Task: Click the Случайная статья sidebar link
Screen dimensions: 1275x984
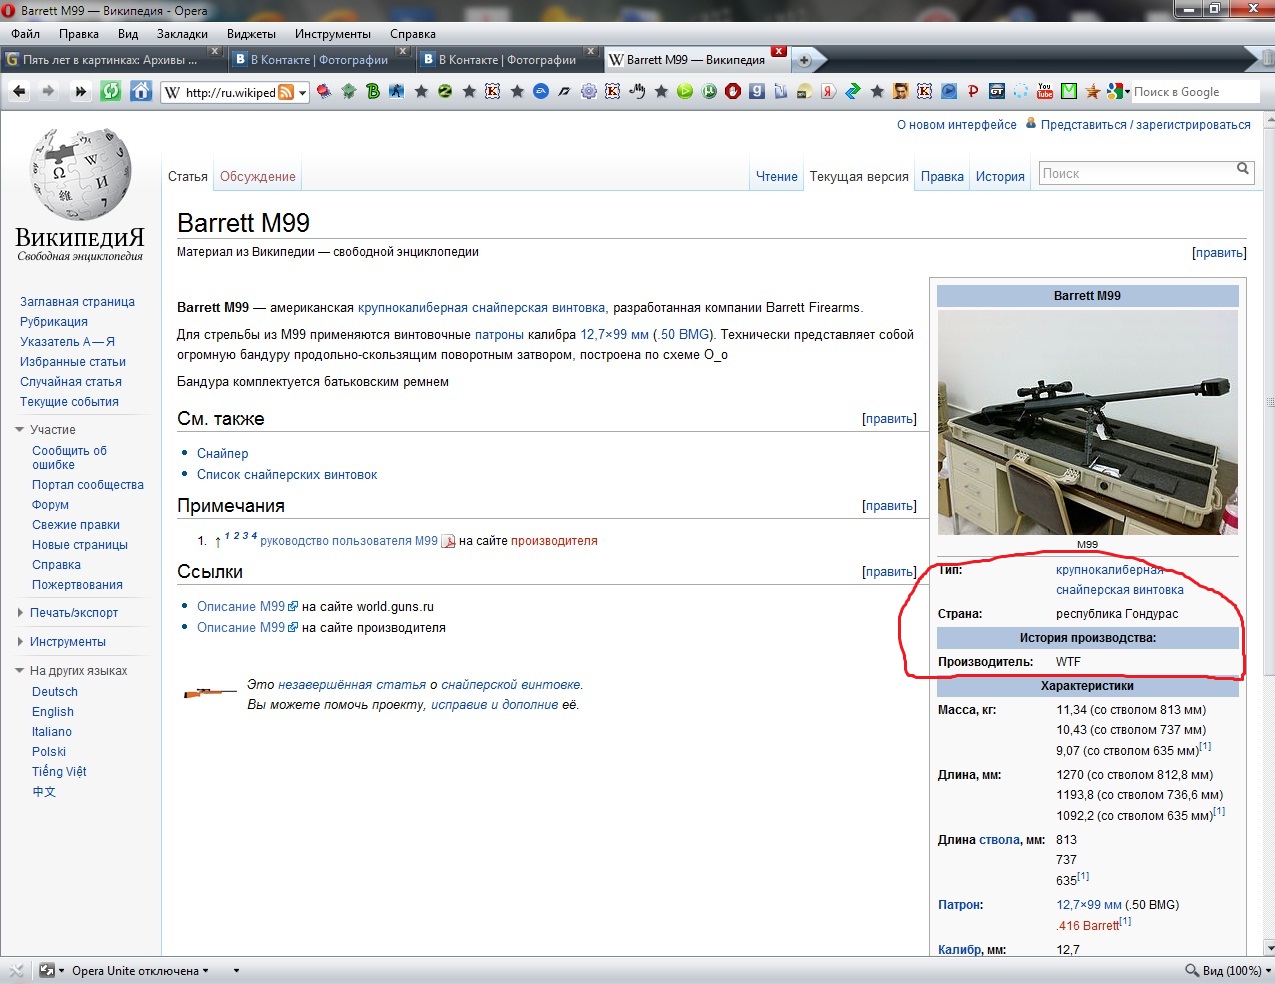Action: (x=71, y=382)
